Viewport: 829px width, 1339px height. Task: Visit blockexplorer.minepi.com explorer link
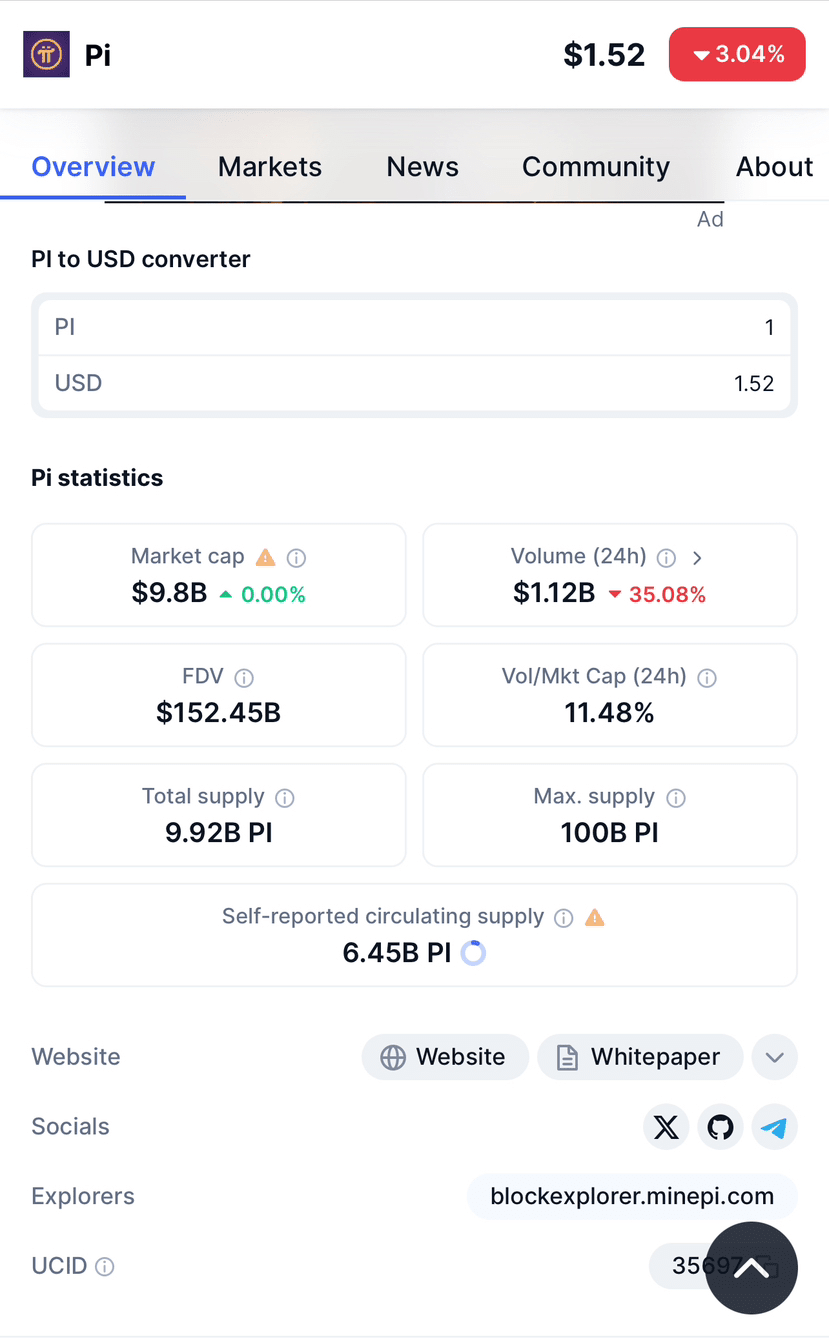tap(632, 1196)
